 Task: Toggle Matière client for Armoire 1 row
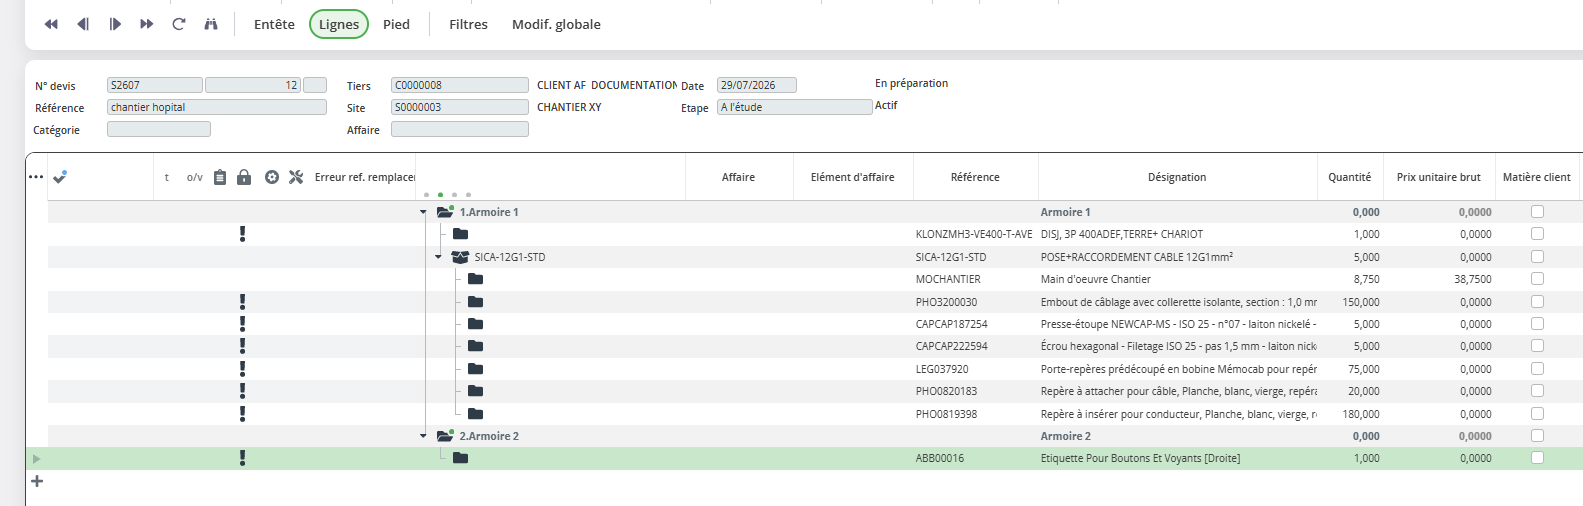[x=1537, y=212]
